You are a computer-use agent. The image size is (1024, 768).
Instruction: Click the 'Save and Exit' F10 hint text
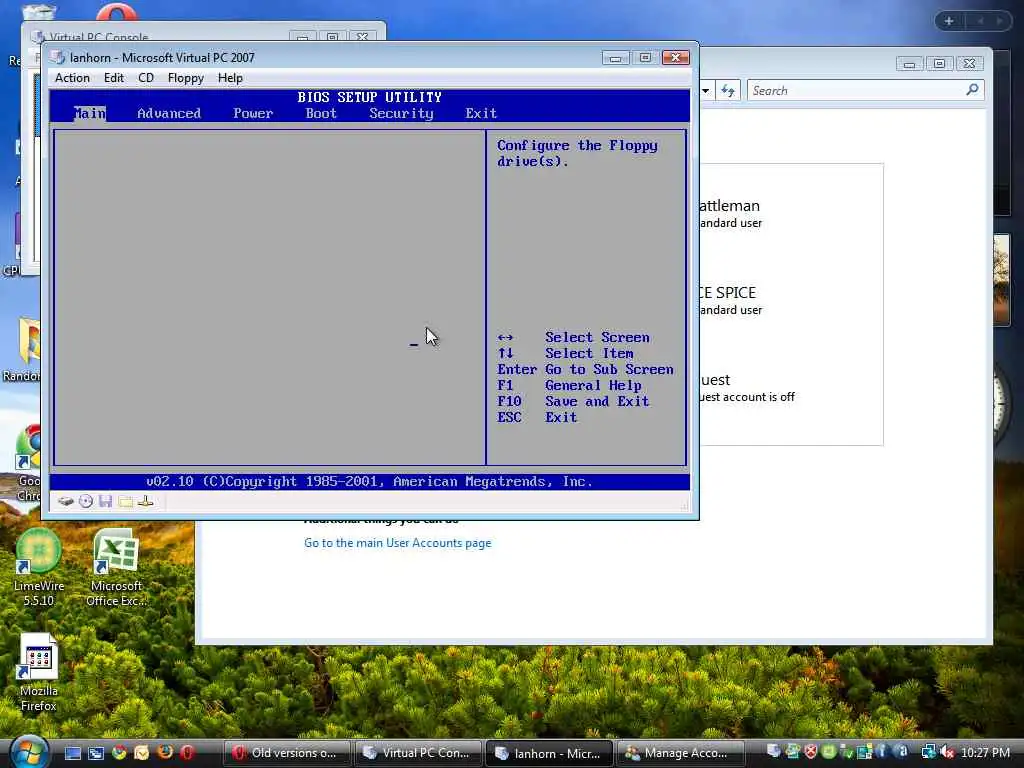(597, 401)
